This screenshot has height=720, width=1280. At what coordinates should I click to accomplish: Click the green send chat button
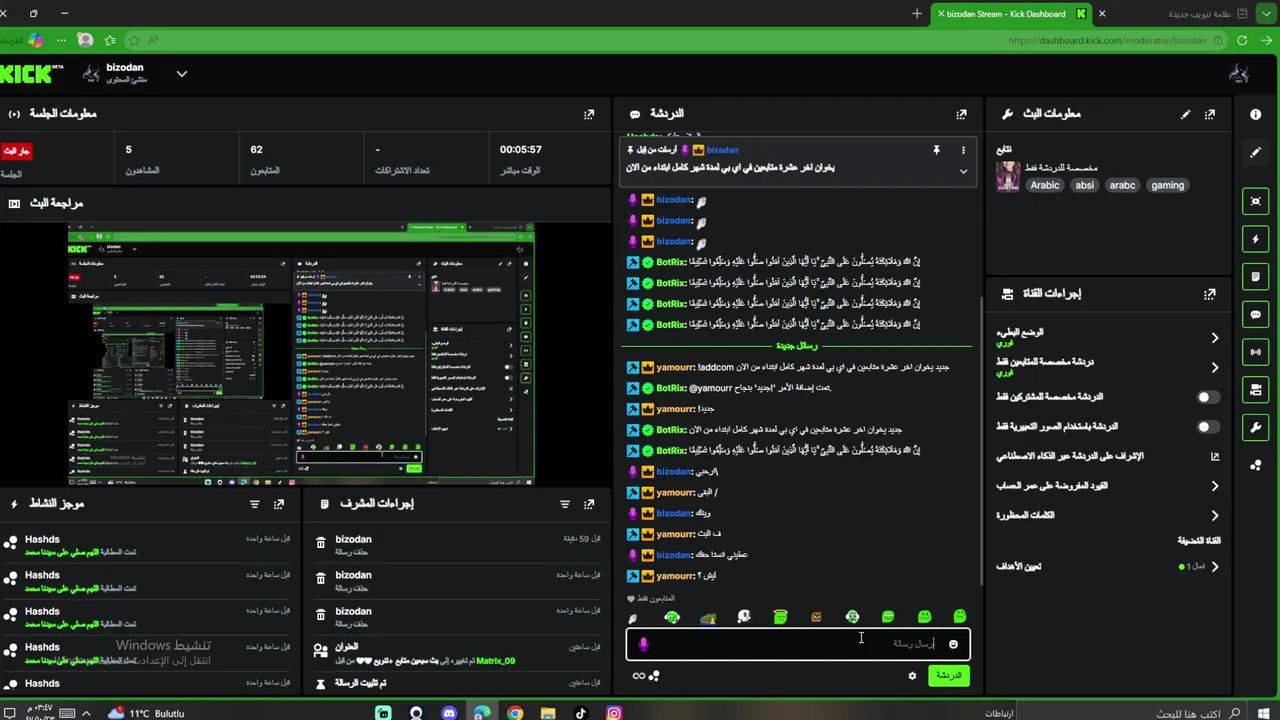tap(948, 676)
